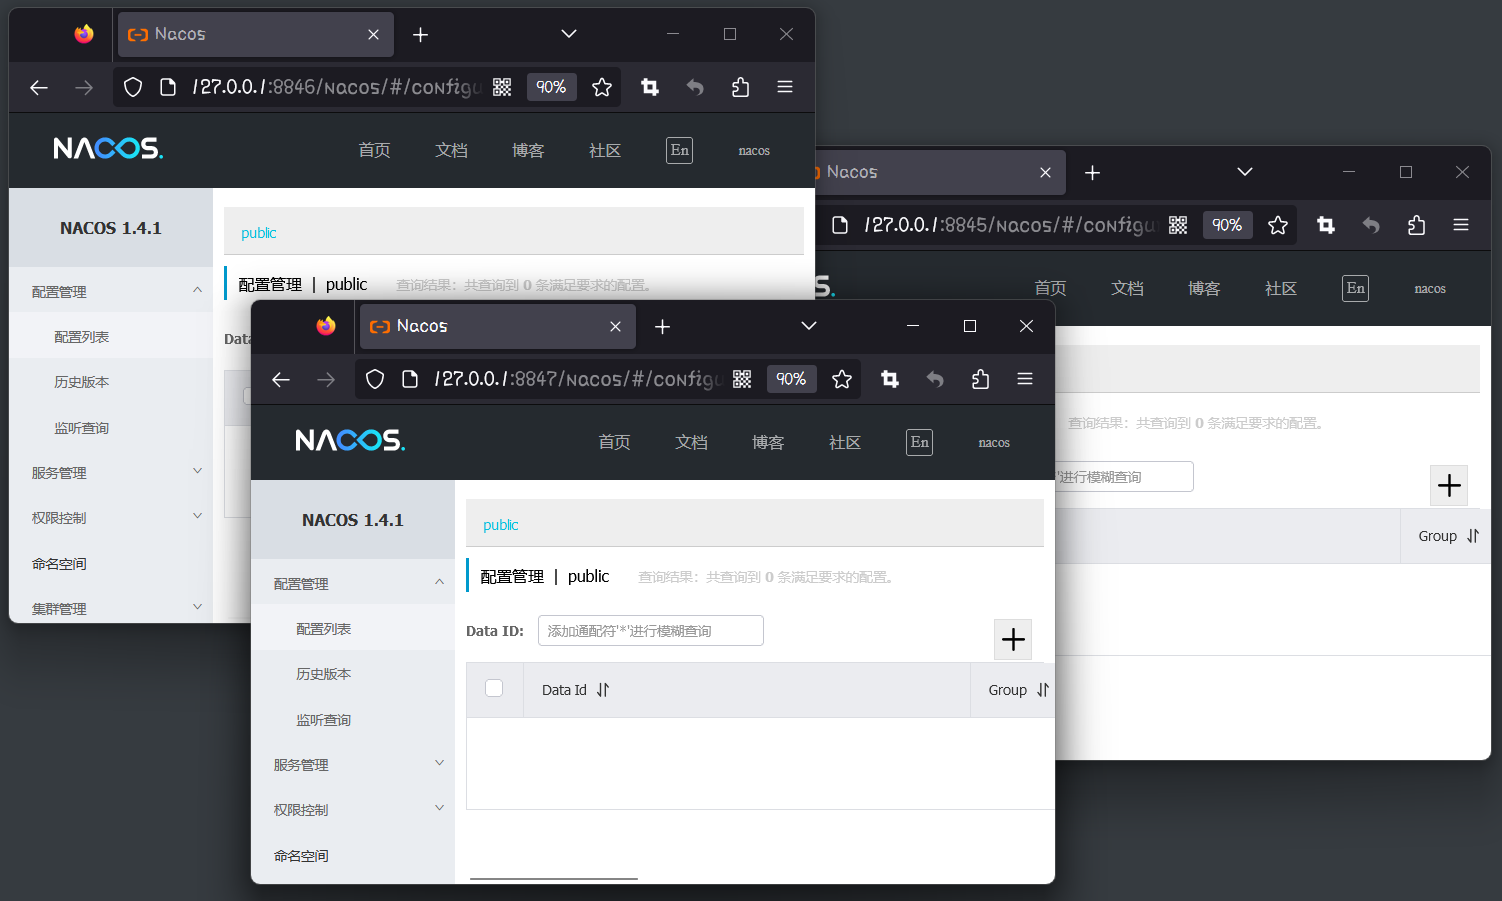Click 社区 link in the 8846 window
1502x901 pixels.
pos(605,150)
